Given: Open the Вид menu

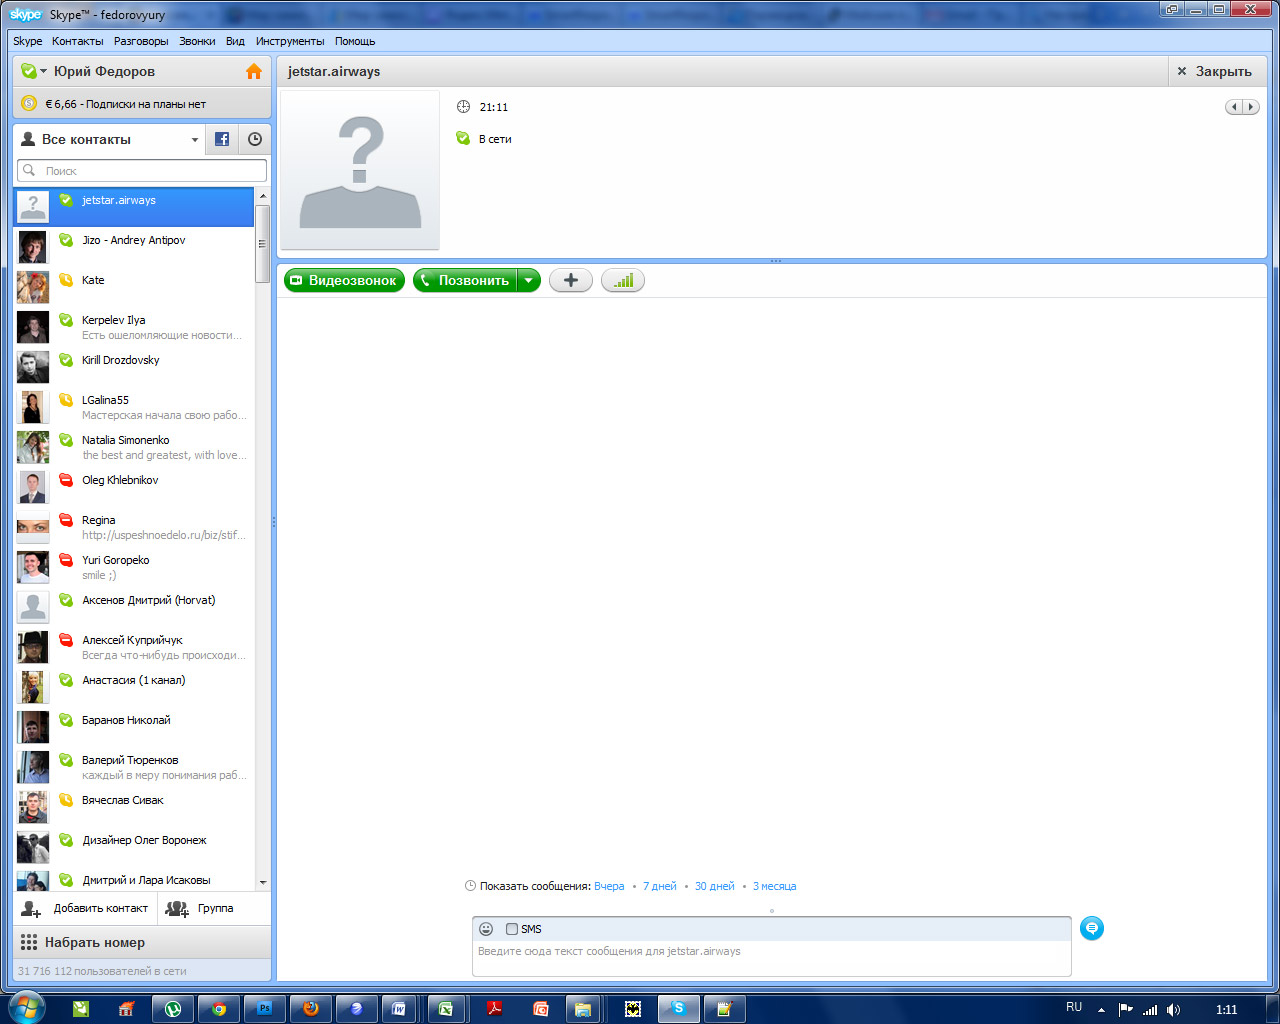Looking at the screenshot, I should 235,41.
